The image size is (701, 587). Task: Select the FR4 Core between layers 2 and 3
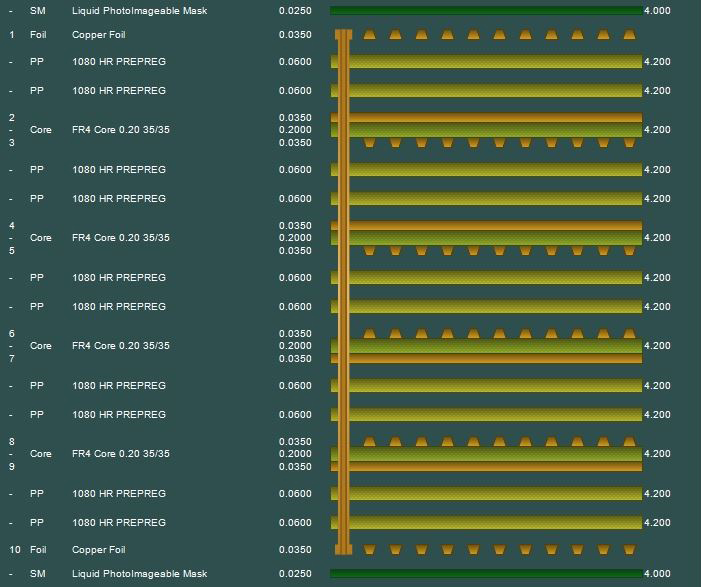click(120, 130)
